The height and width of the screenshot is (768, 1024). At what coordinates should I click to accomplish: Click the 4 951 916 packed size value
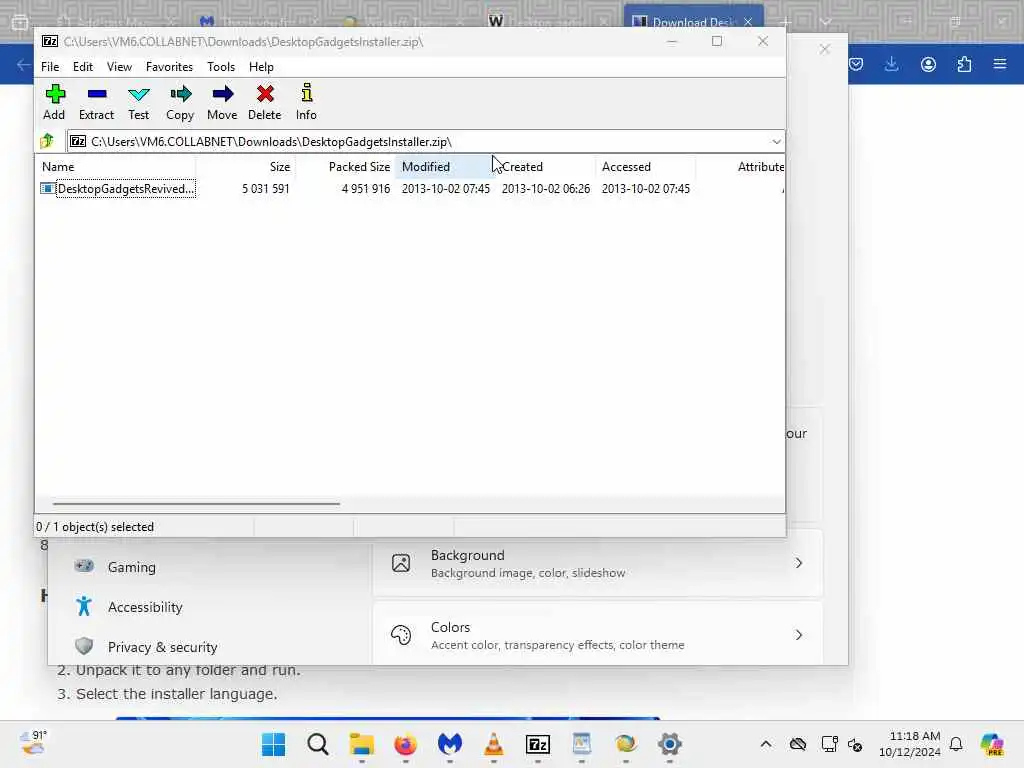[366, 189]
